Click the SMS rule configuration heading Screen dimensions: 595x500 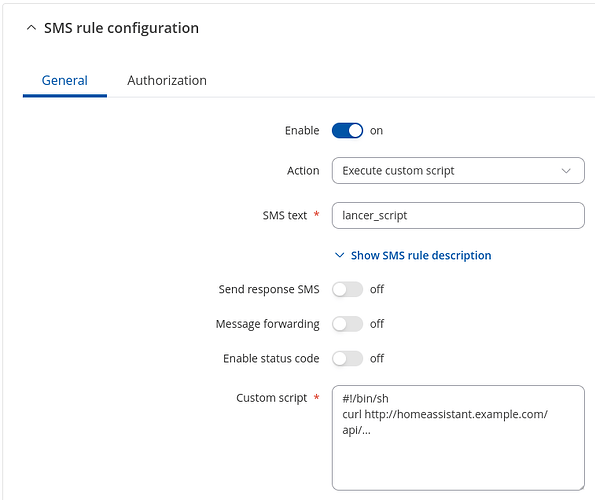121,28
